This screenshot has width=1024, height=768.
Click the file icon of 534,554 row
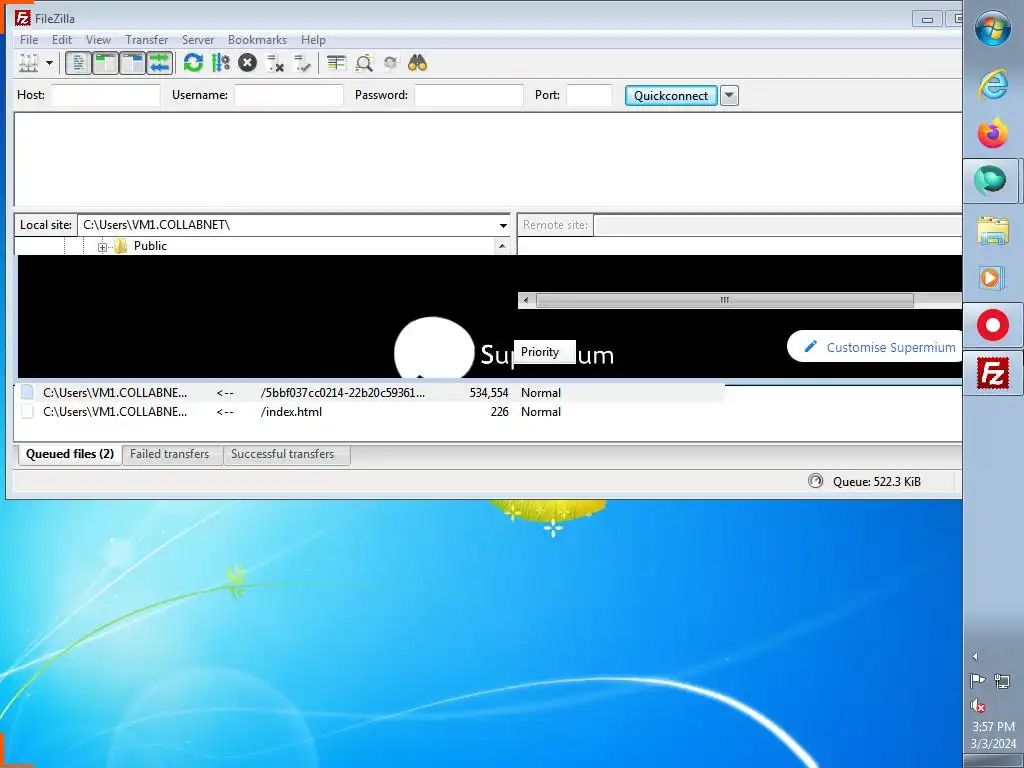click(27, 392)
